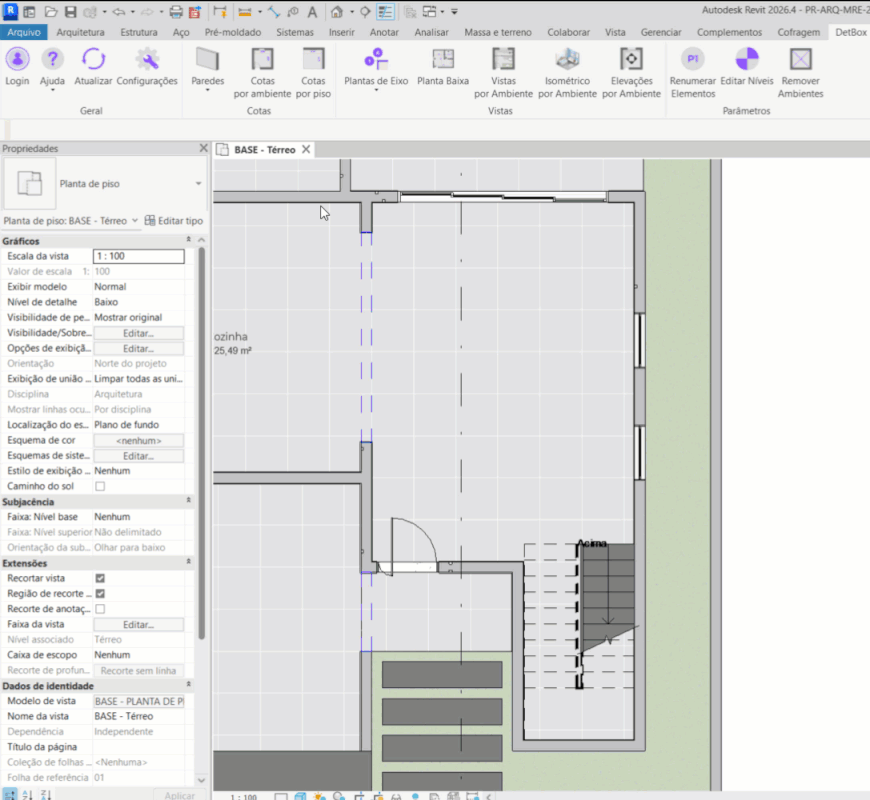Click the Save disk icon
The height and width of the screenshot is (800, 870).
point(70,11)
